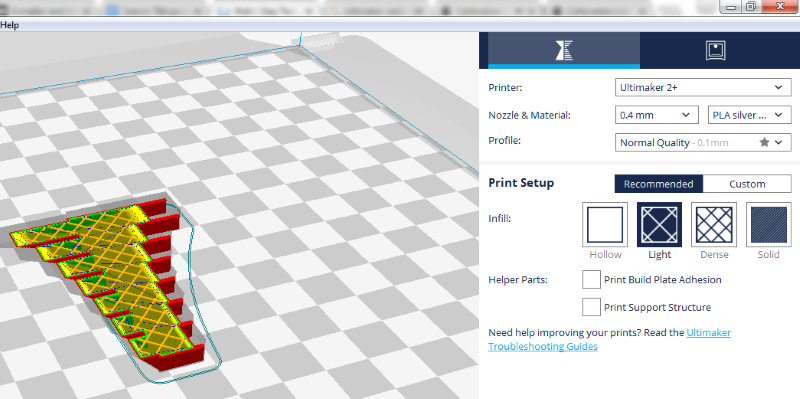Choose the Light infill icon
800x399 pixels.
659,225
